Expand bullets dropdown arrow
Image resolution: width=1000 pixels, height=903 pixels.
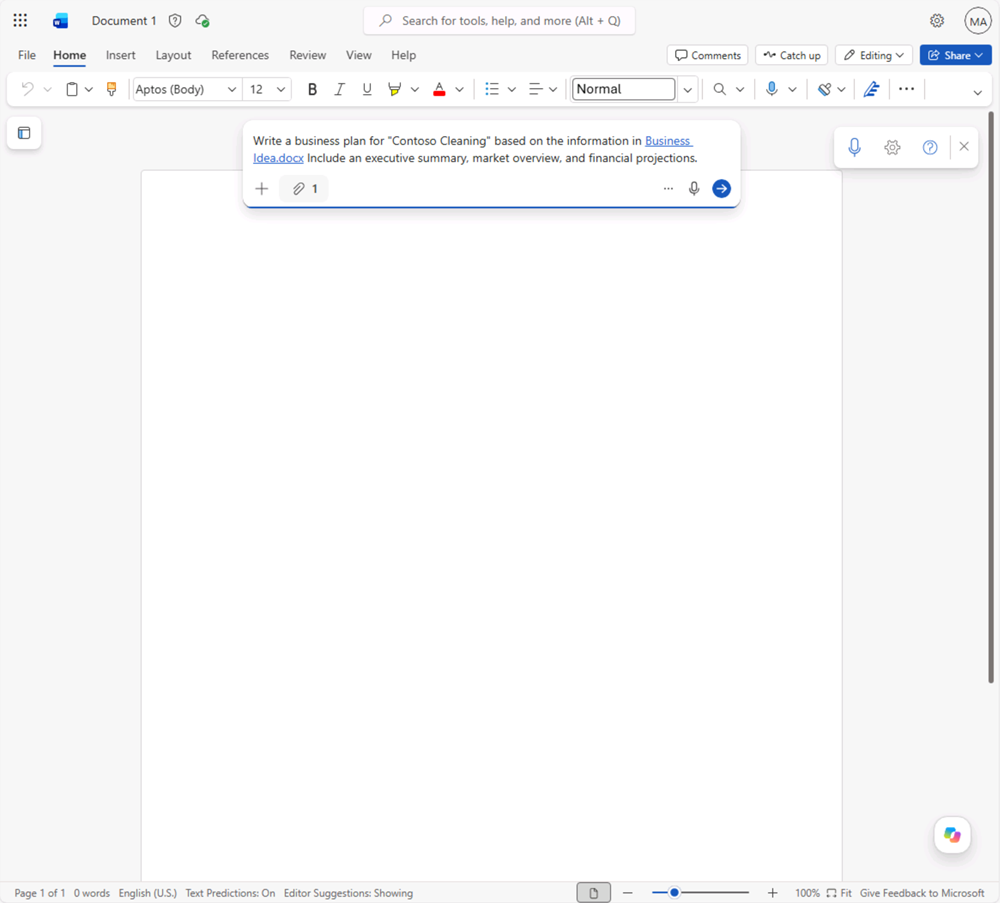511,89
